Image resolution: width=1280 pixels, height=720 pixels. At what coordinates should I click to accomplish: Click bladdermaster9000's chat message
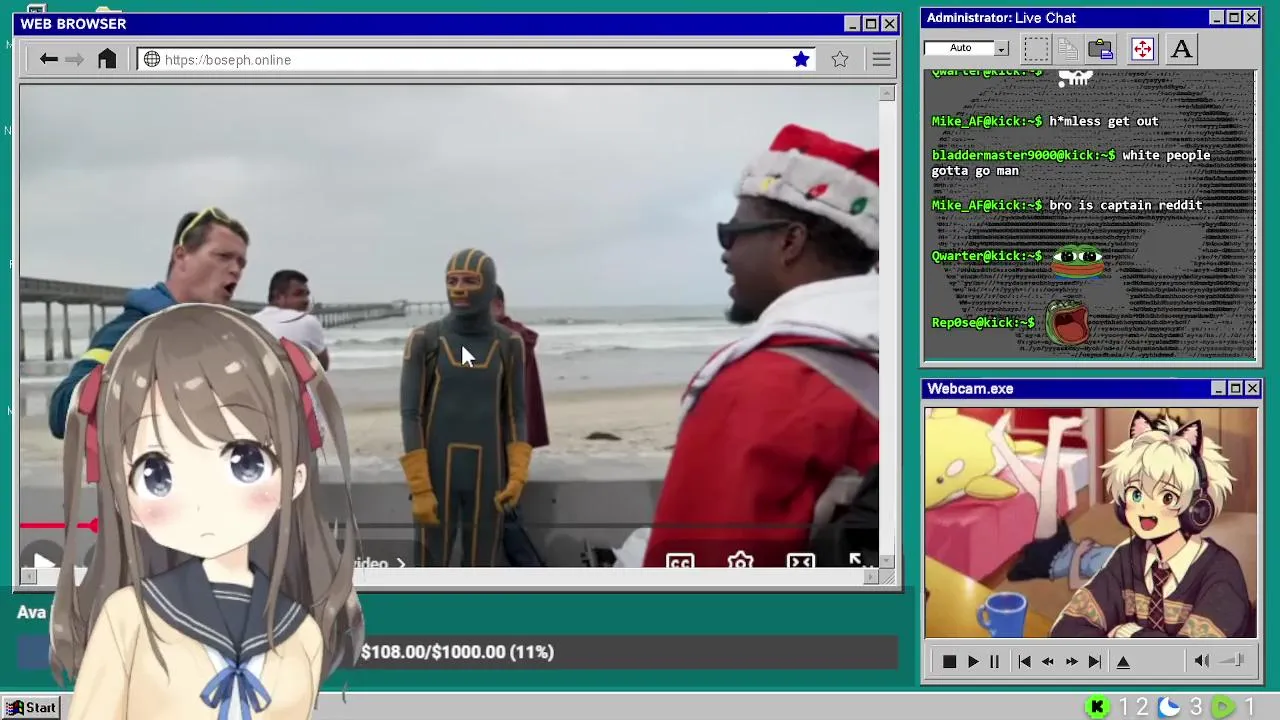click(x=1071, y=163)
